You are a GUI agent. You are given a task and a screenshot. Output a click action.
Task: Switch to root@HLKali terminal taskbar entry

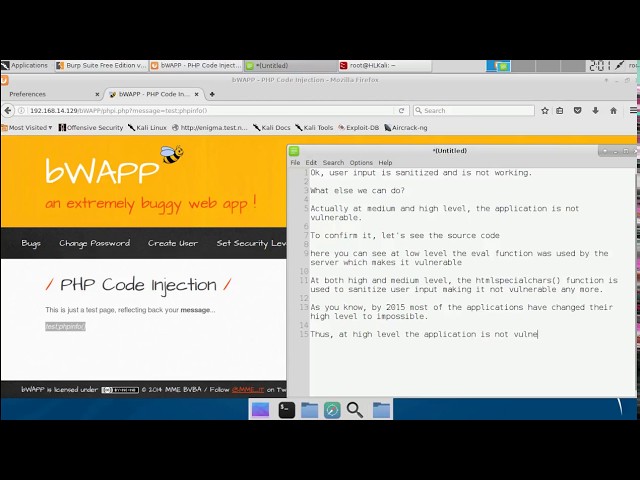pos(385,65)
